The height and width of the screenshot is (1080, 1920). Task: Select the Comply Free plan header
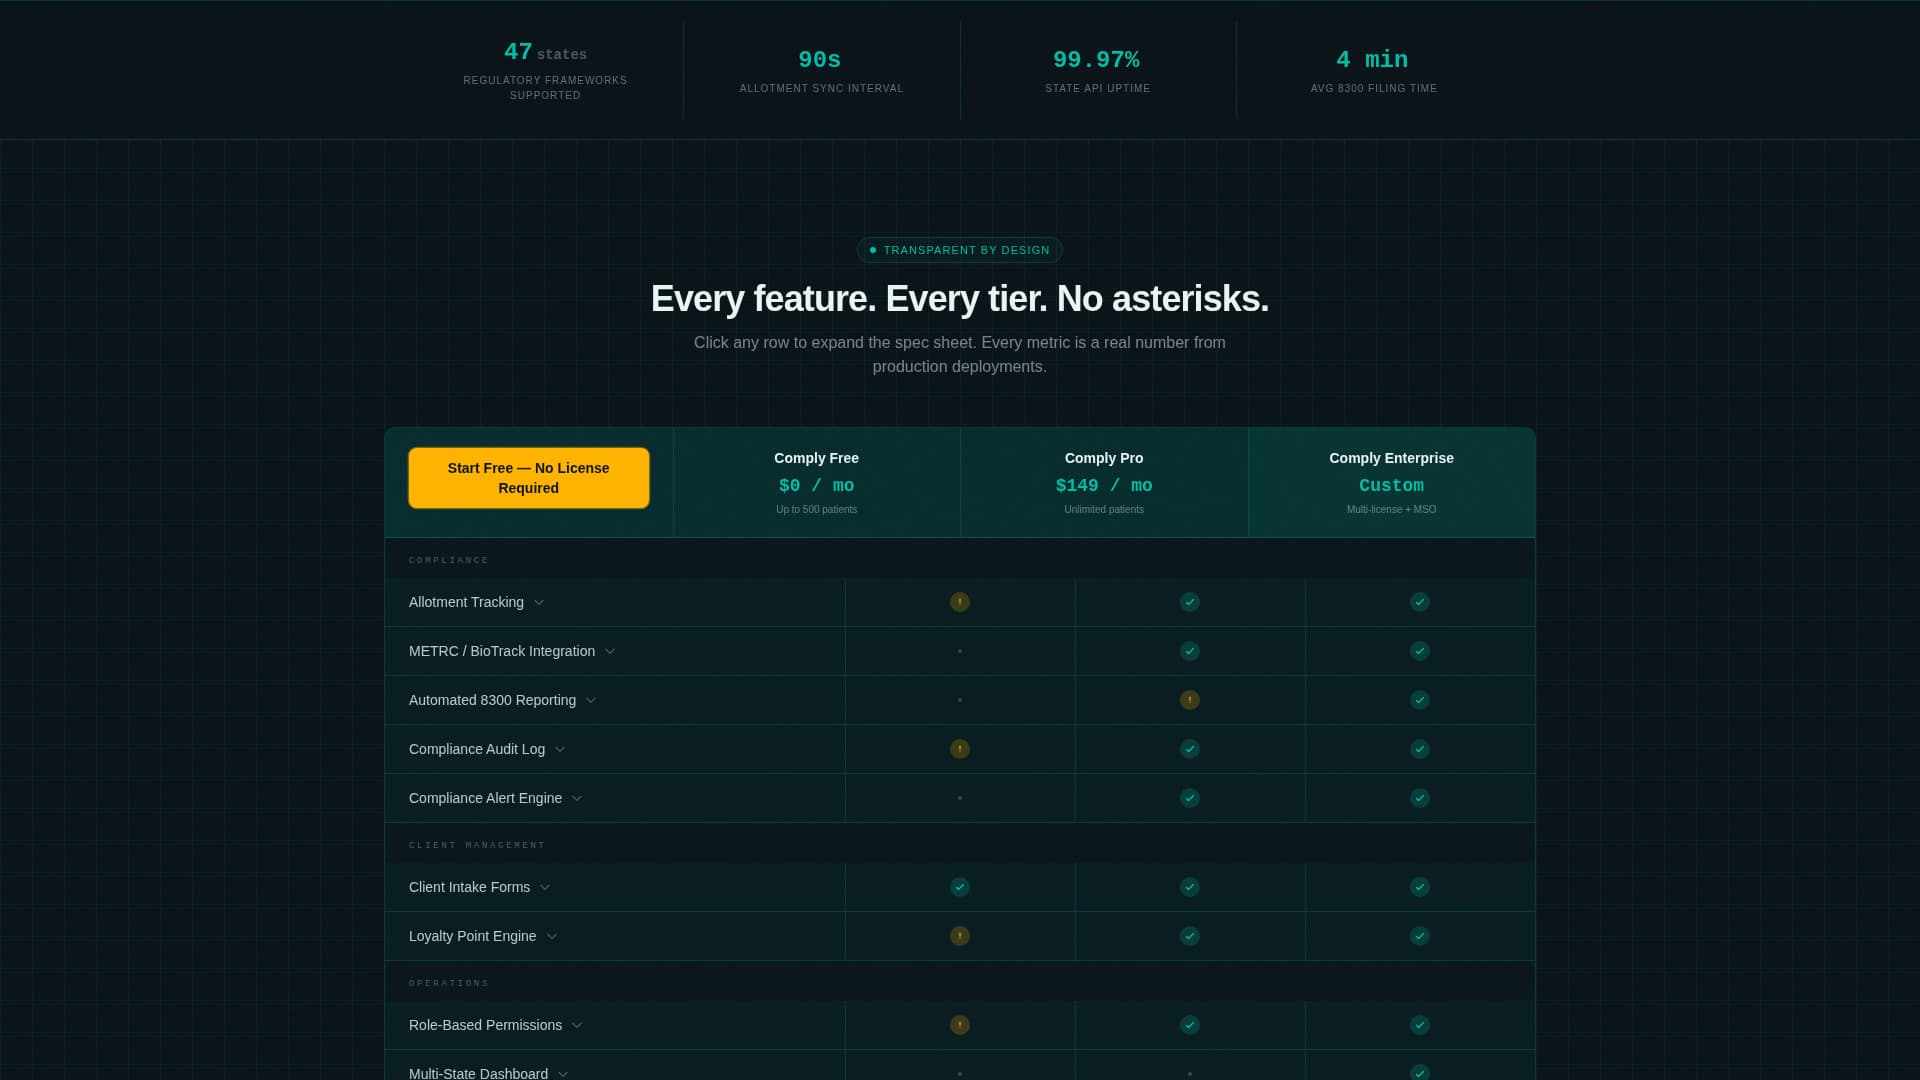816,483
